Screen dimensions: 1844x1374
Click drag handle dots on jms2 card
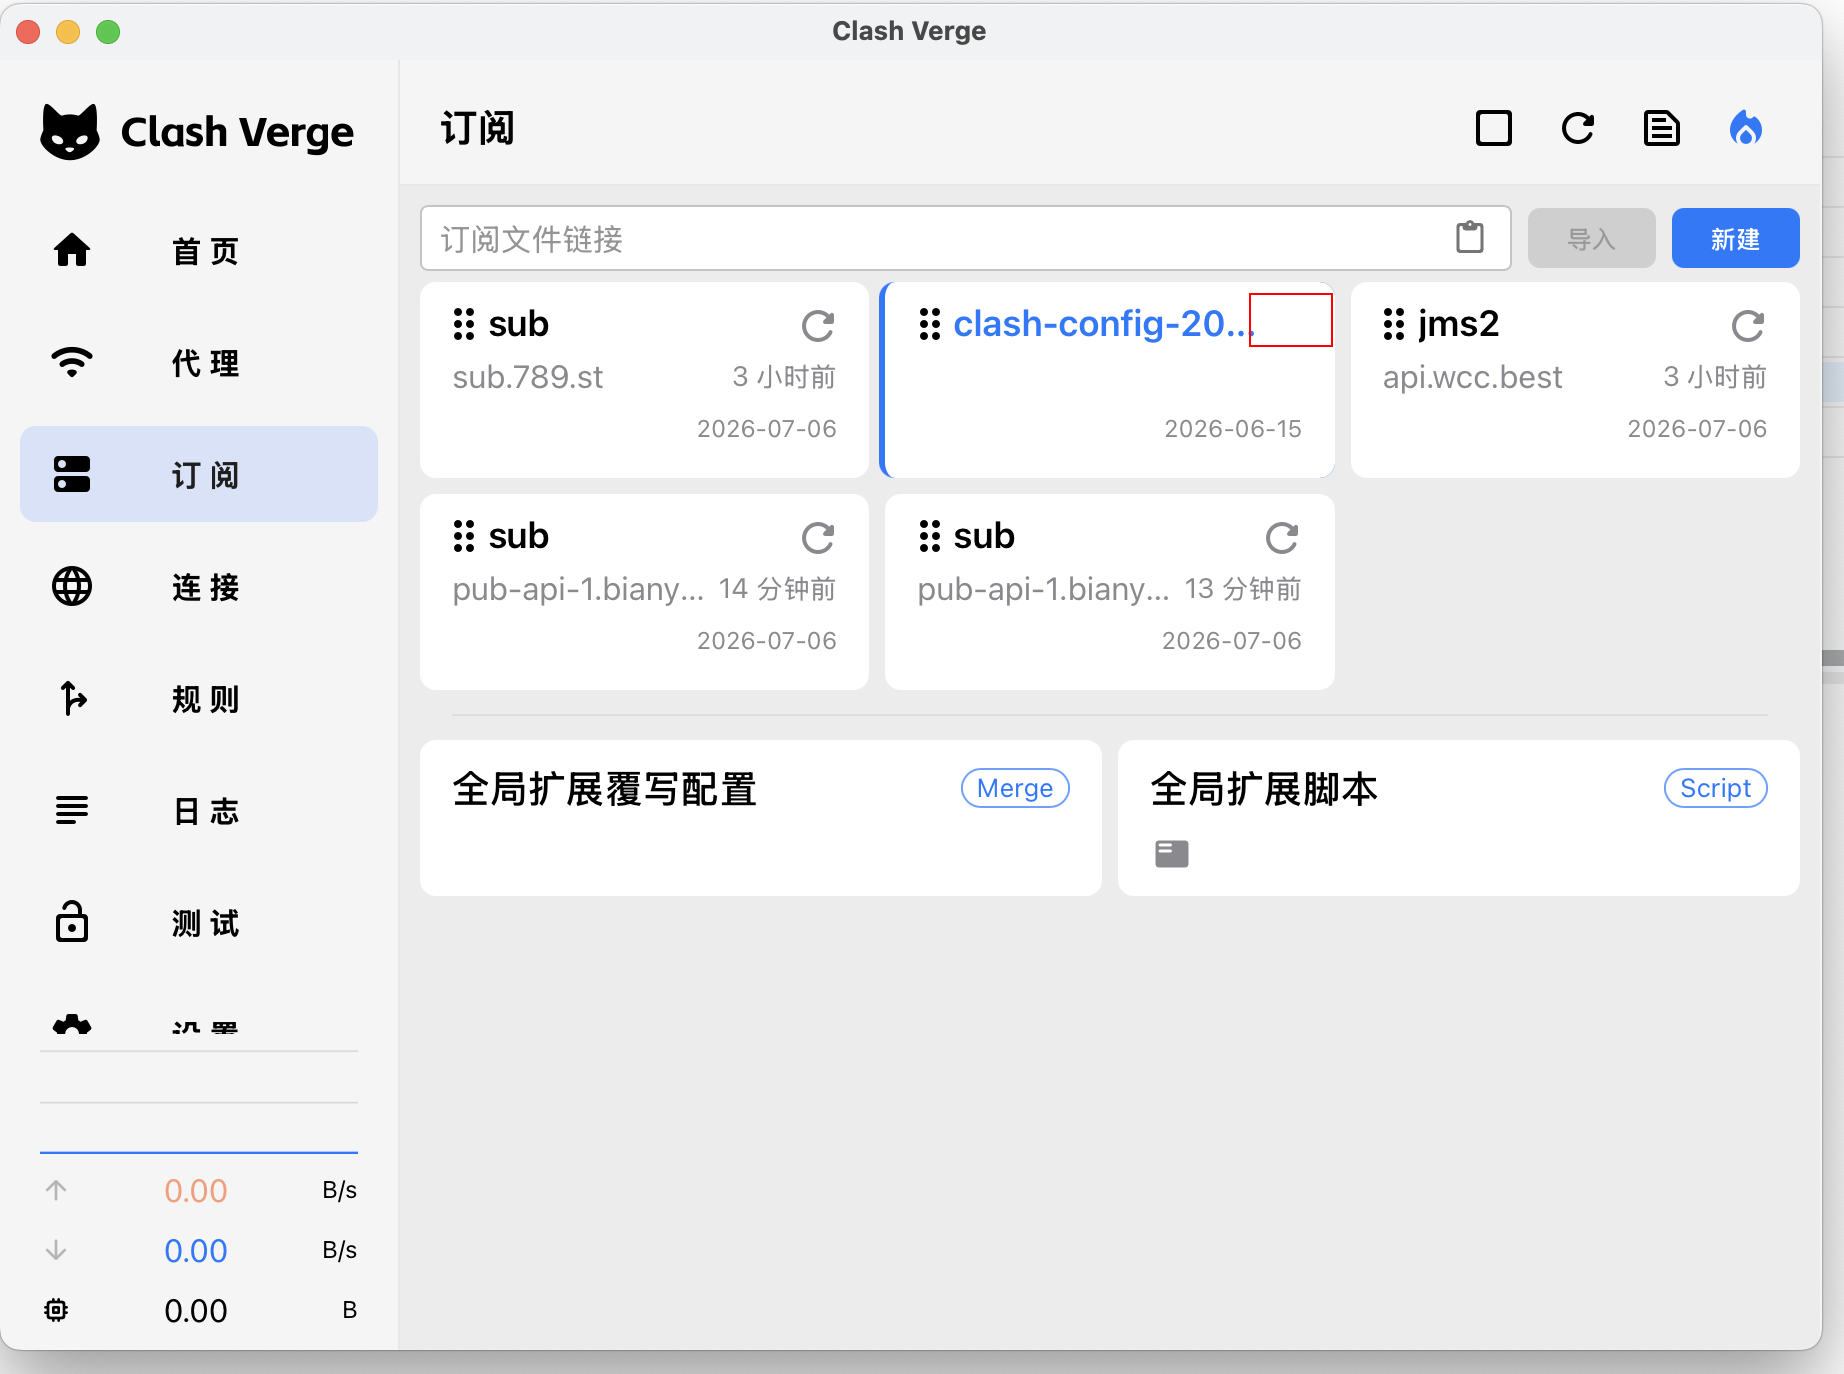pos(1394,324)
